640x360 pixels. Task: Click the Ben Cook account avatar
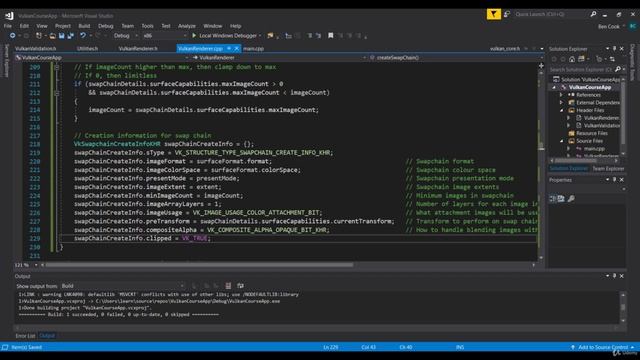click(x=633, y=26)
